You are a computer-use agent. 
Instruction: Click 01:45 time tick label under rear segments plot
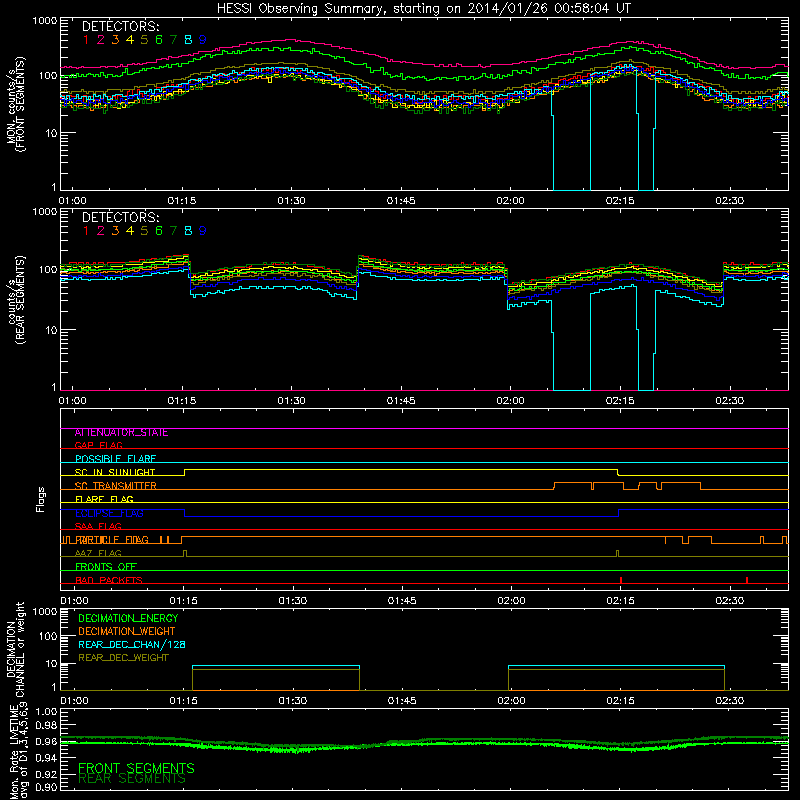[401, 401]
